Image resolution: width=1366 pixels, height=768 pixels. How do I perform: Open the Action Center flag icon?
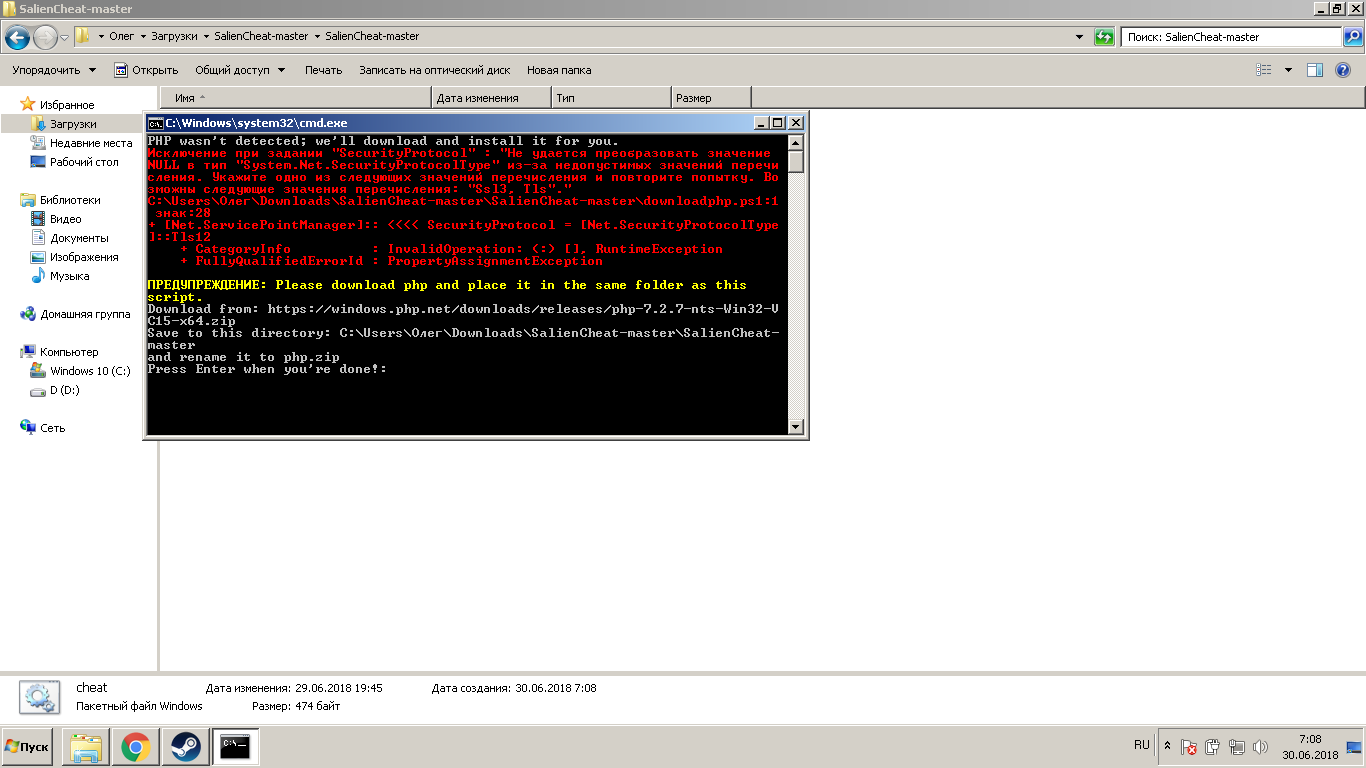1189,747
